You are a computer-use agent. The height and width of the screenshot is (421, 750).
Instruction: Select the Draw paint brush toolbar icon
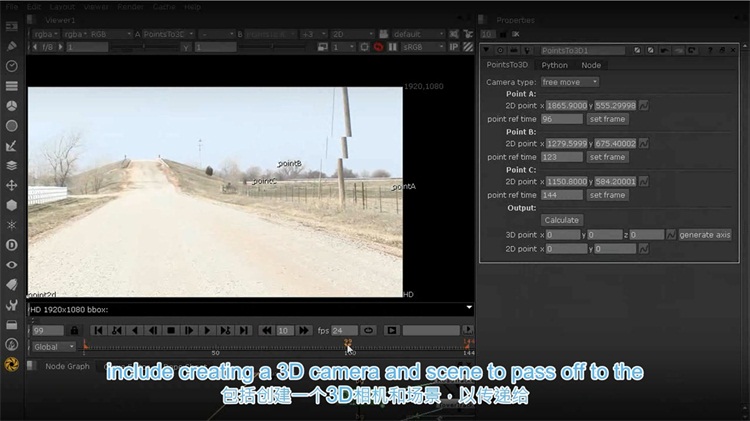[12, 46]
